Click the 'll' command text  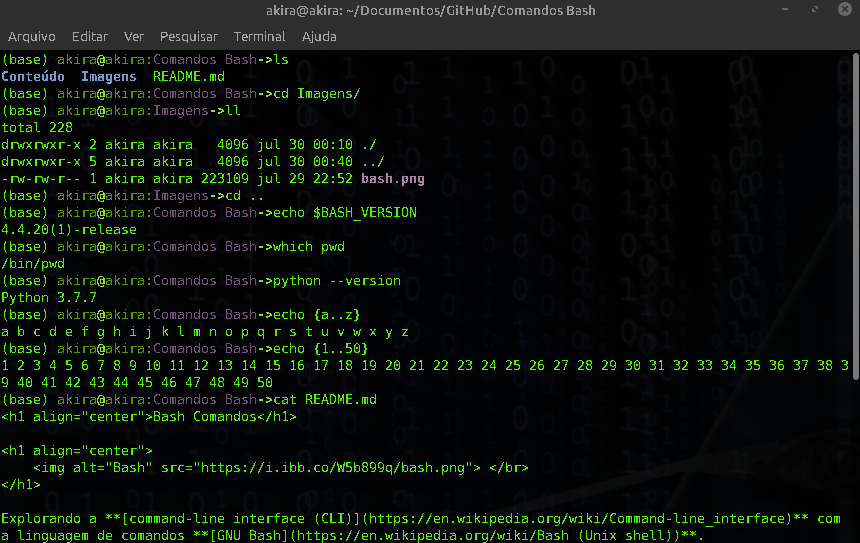click(233, 110)
